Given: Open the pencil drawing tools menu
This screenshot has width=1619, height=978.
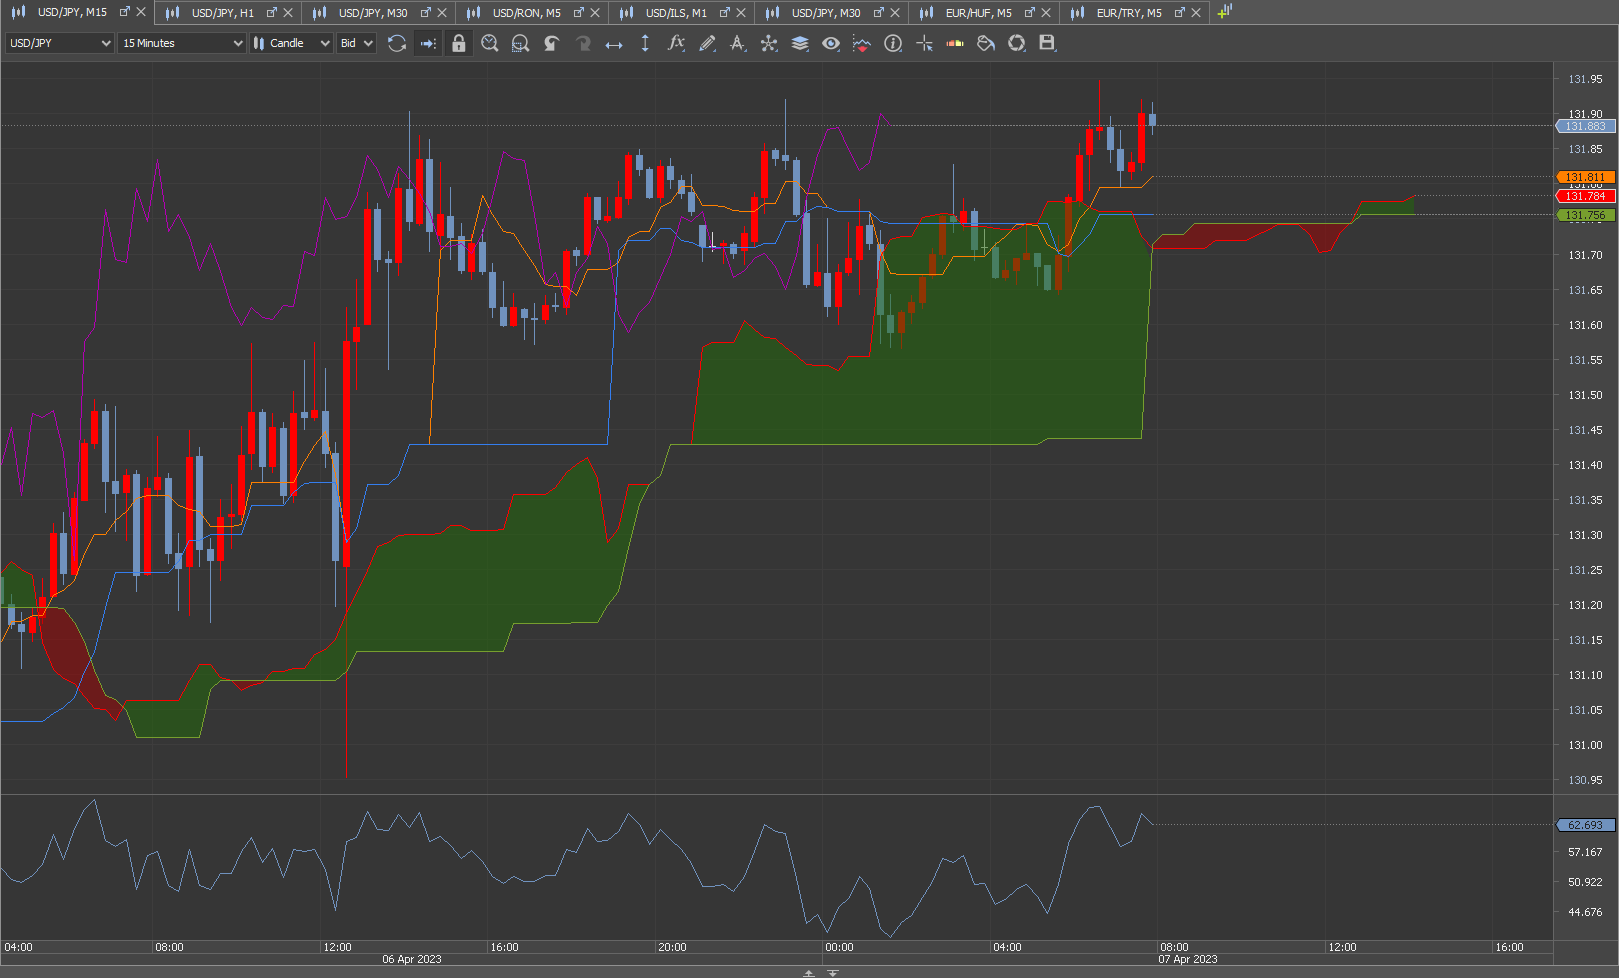Looking at the screenshot, I should tap(707, 43).
